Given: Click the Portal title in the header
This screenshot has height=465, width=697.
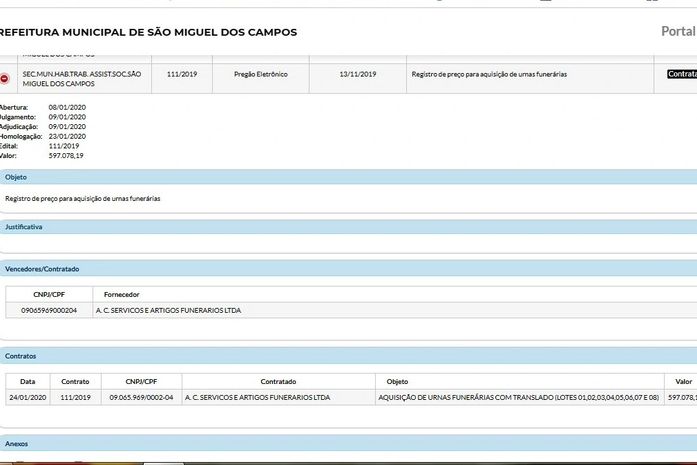Looking at the screenshot, I should tap(677, 31).
